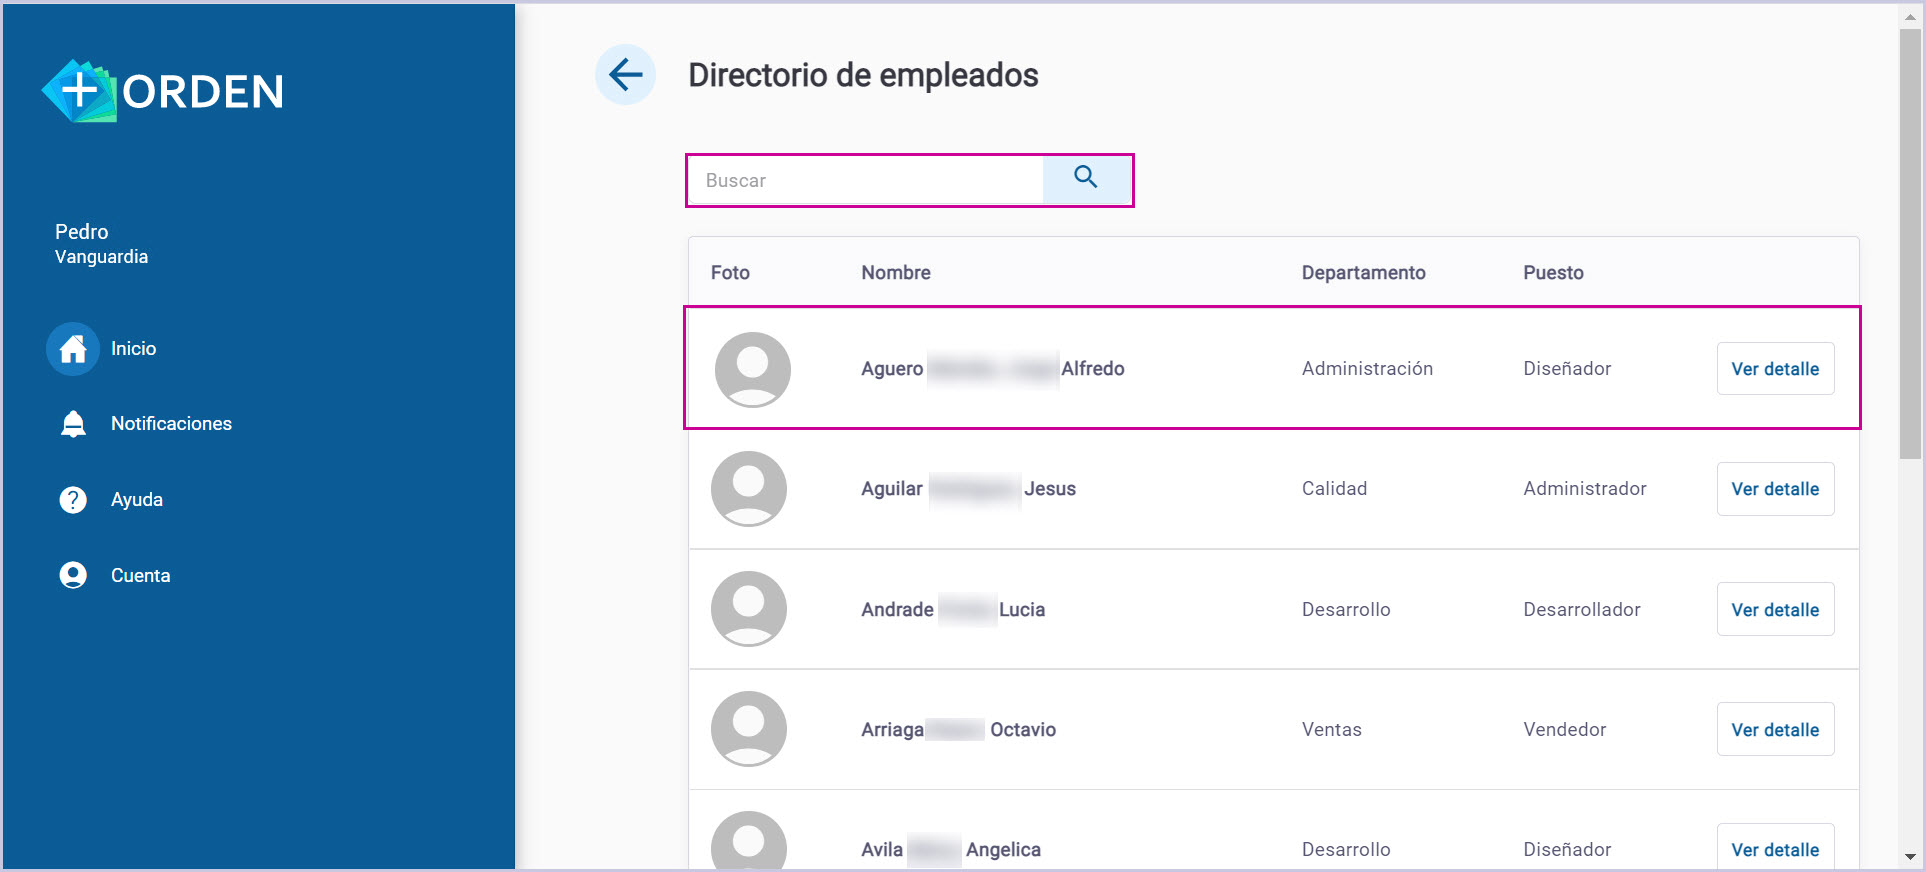Open Ver detalle for Aguero Alfredo
The height and width of the screenshot is (872, 1926).
pyautogui.click(x=1775, y=369)
